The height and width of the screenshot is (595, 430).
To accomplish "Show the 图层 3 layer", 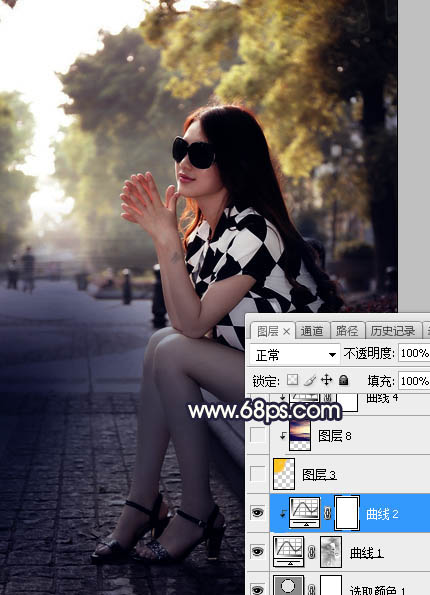I will click(257, 474).
